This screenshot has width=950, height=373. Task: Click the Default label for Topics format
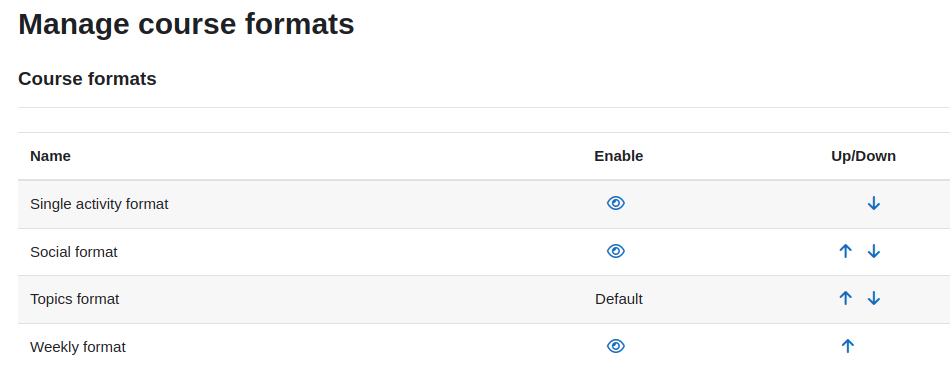tap(619, 299)
